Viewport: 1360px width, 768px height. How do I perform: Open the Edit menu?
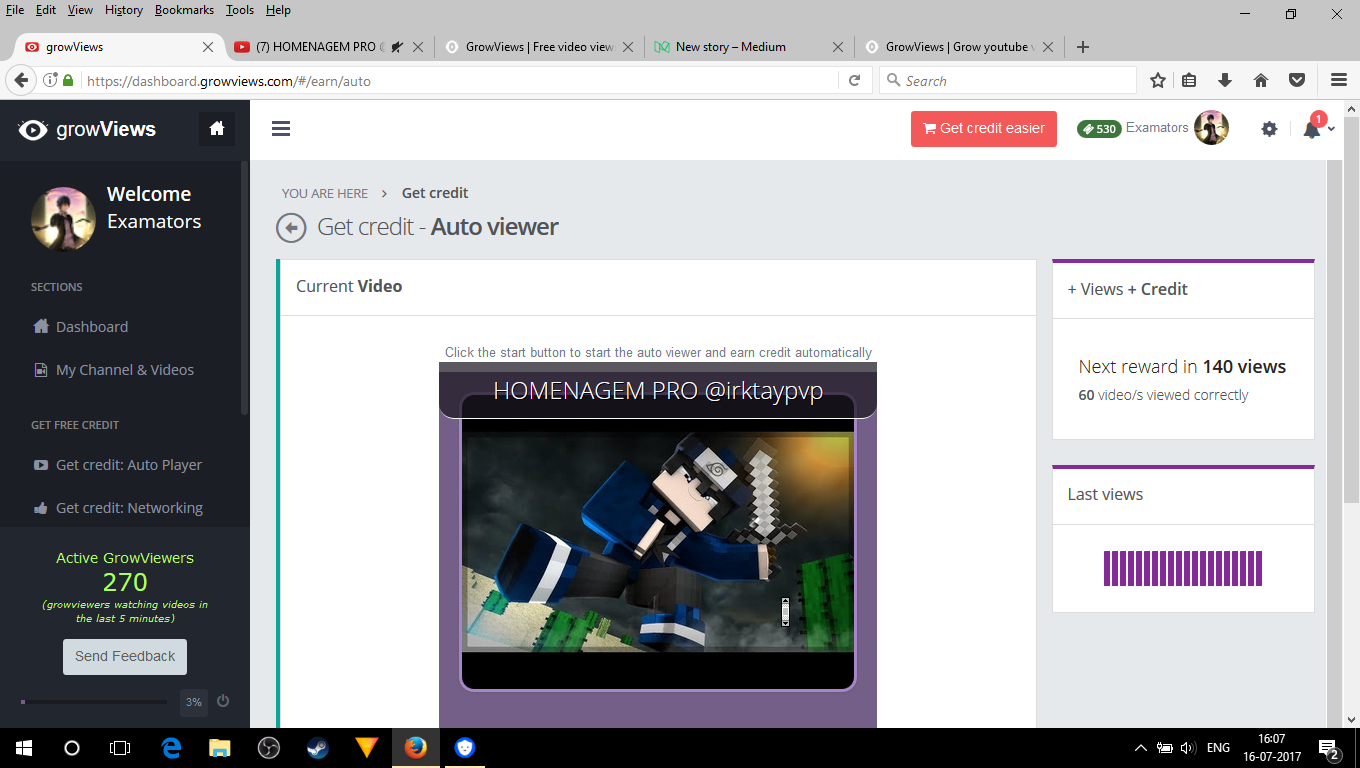tap(46, 10)
